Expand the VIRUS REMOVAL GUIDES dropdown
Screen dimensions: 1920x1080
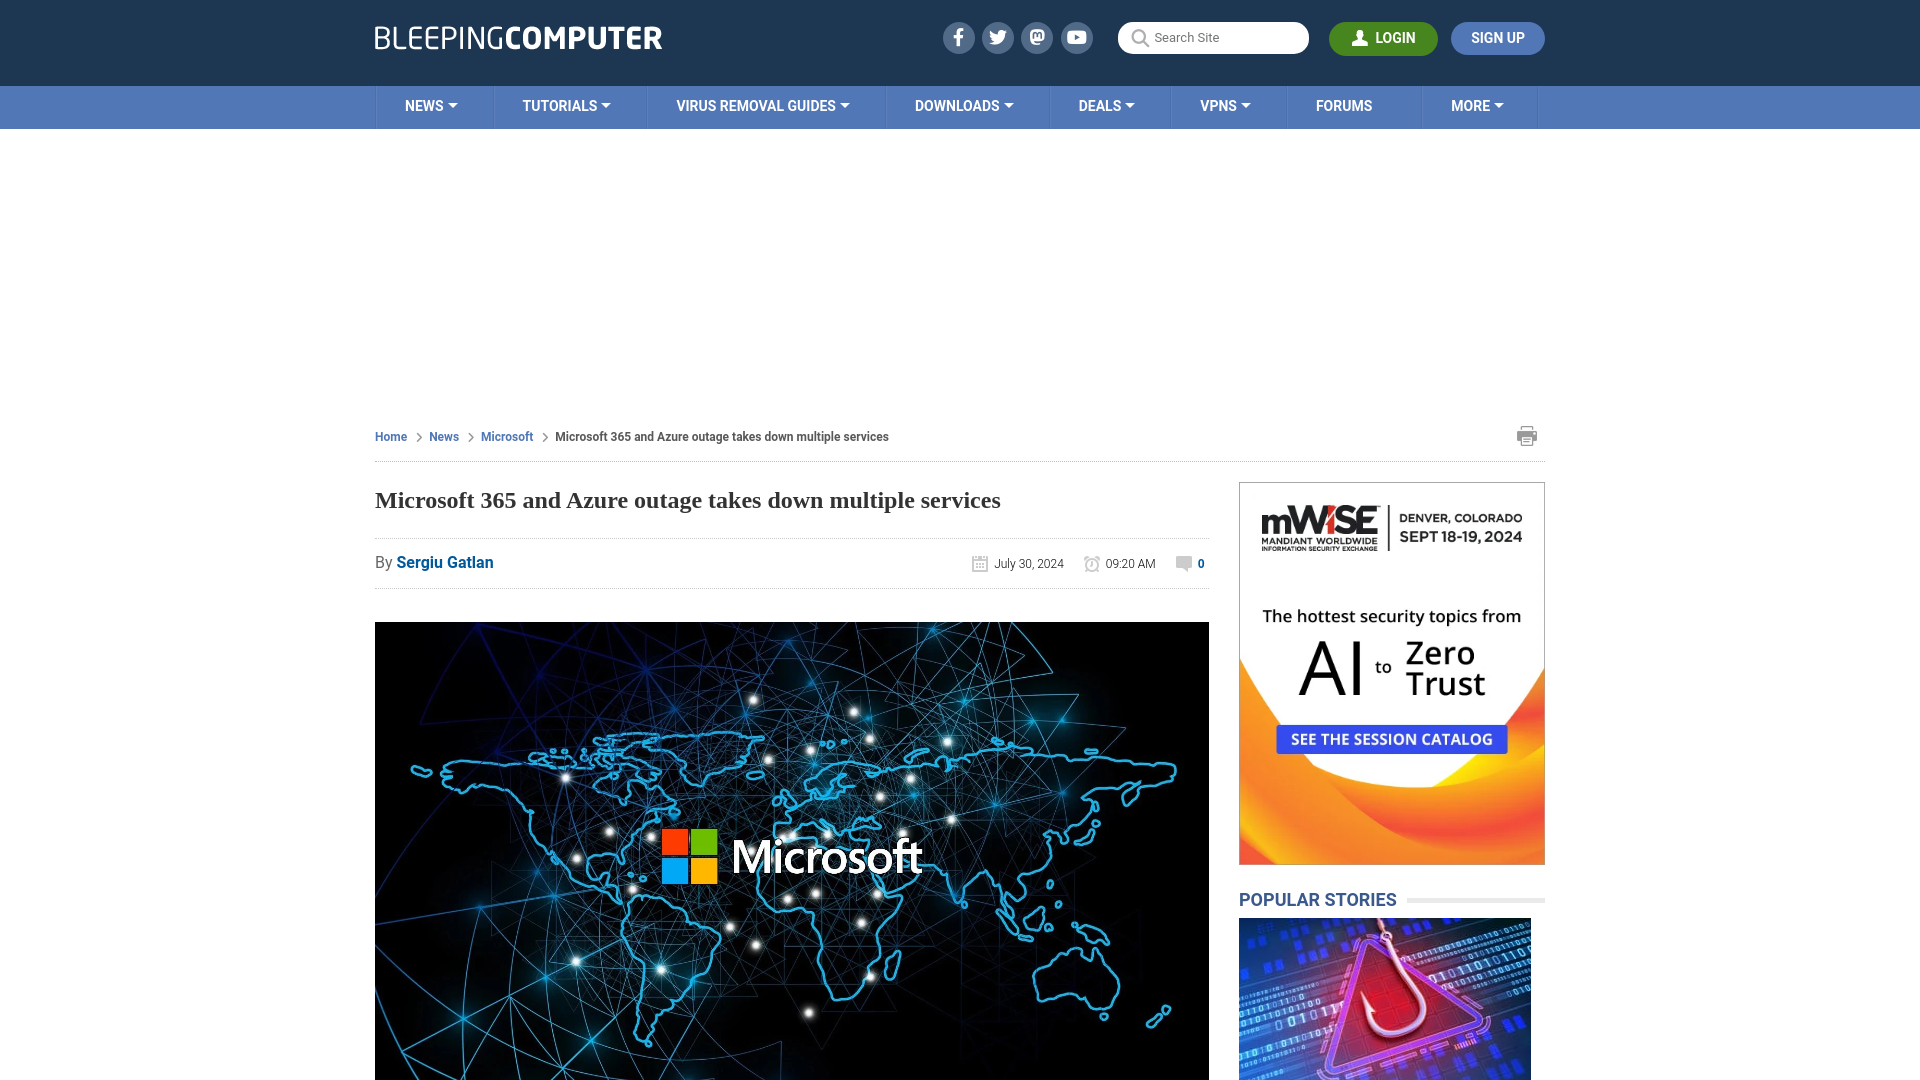click(762, 105)
